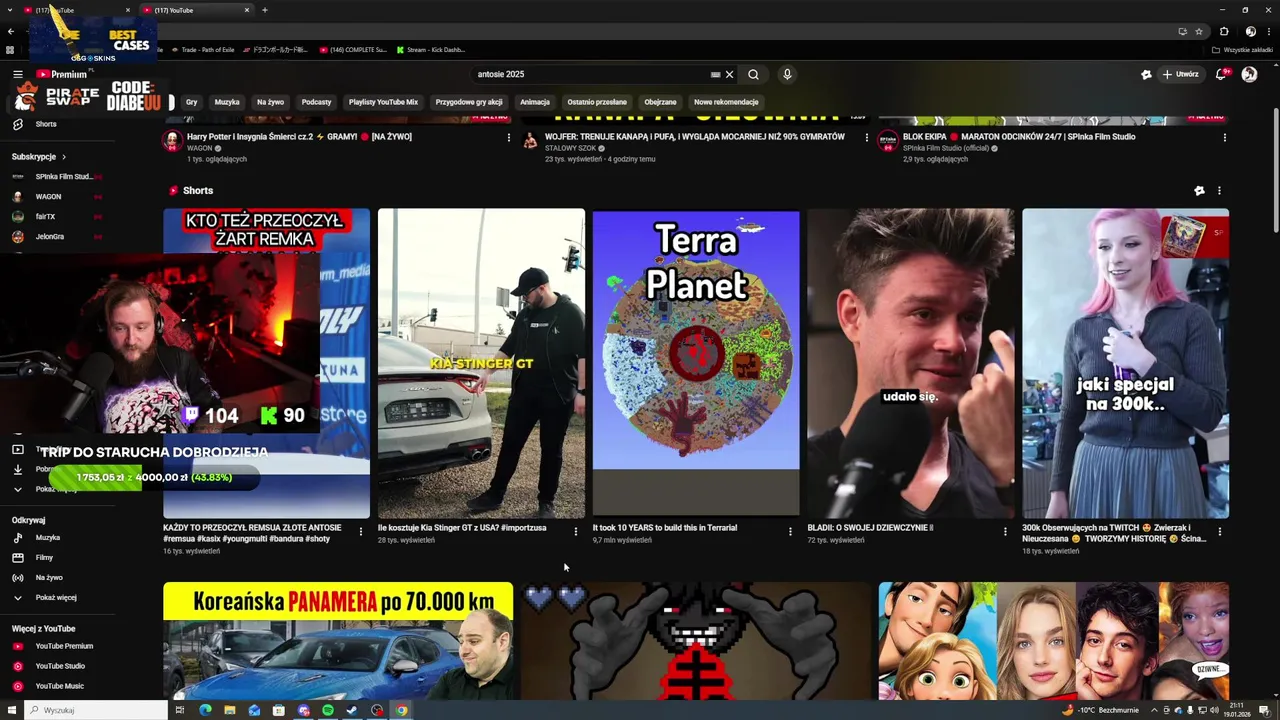1280x720 pixels.
Task: Open Chrome profile avatar in toolbar
Action: tap(1250, 31)
